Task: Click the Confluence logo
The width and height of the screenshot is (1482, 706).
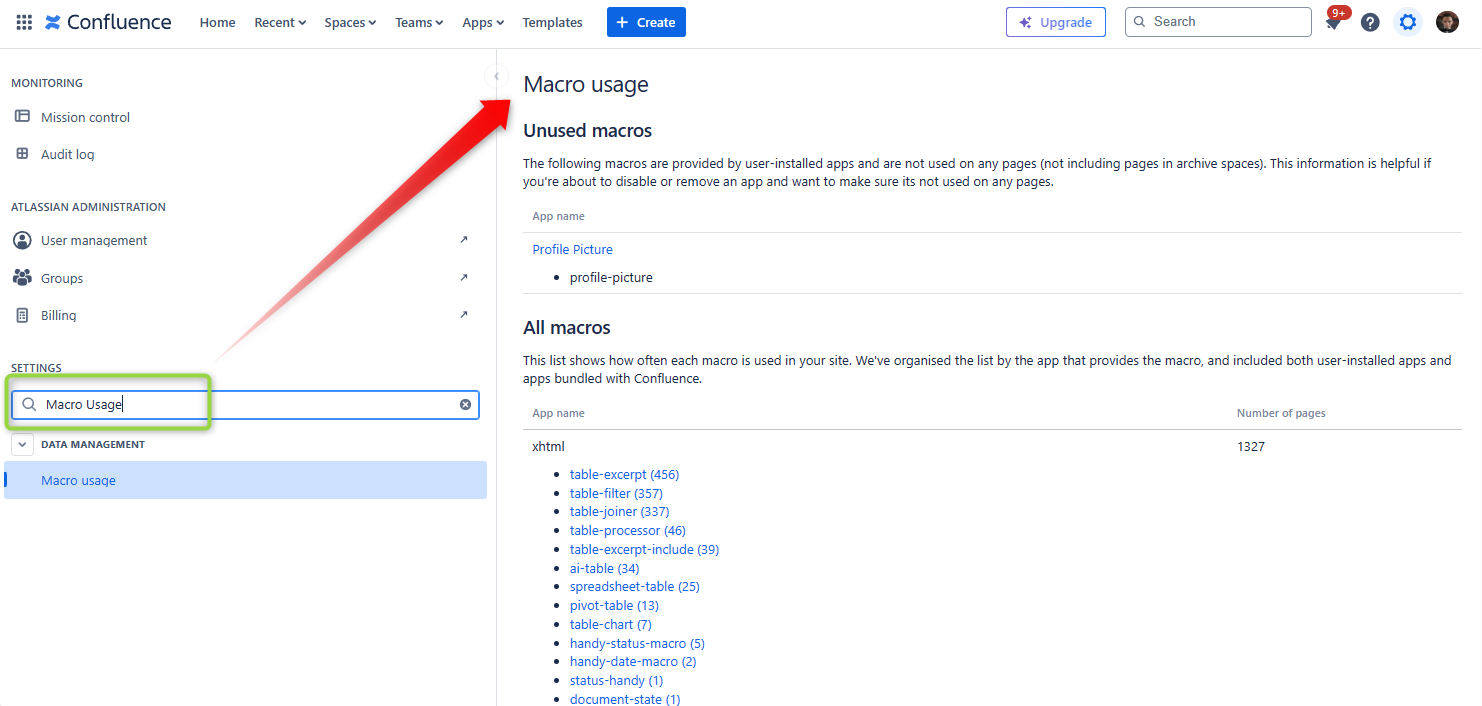Action: [x=108, y=22]
